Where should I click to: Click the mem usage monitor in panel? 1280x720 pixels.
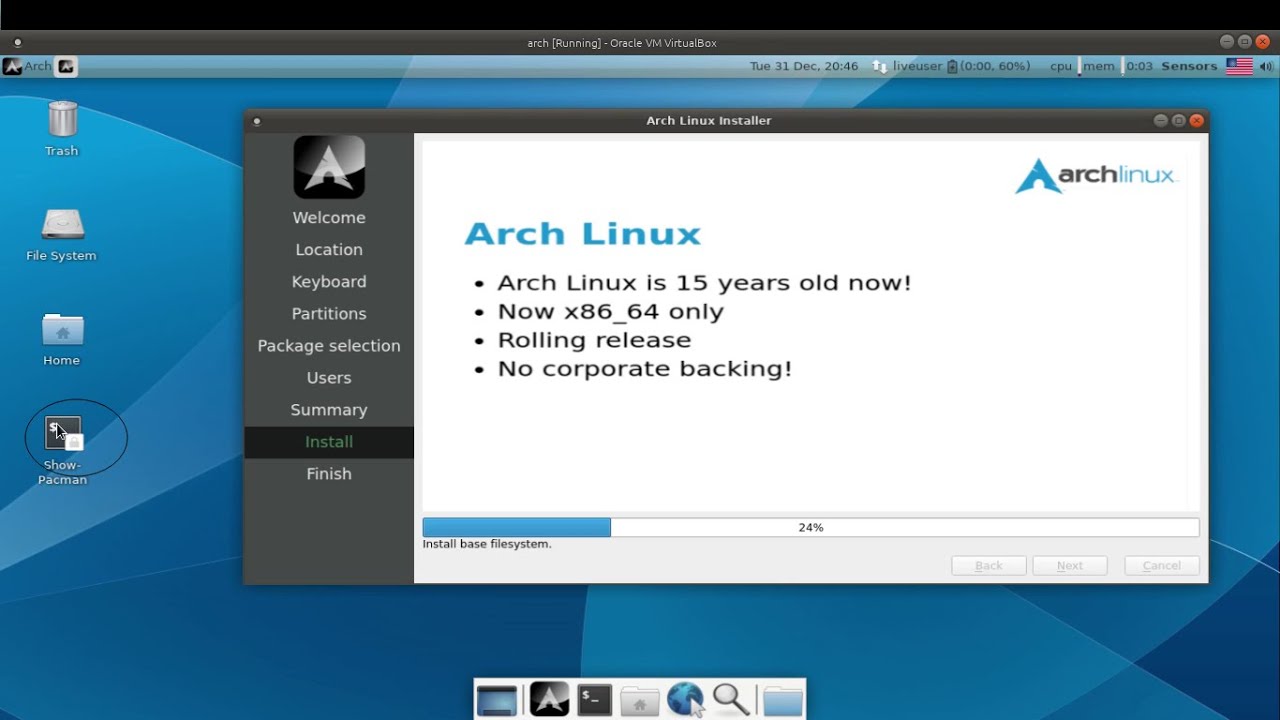pos(1098,66)
